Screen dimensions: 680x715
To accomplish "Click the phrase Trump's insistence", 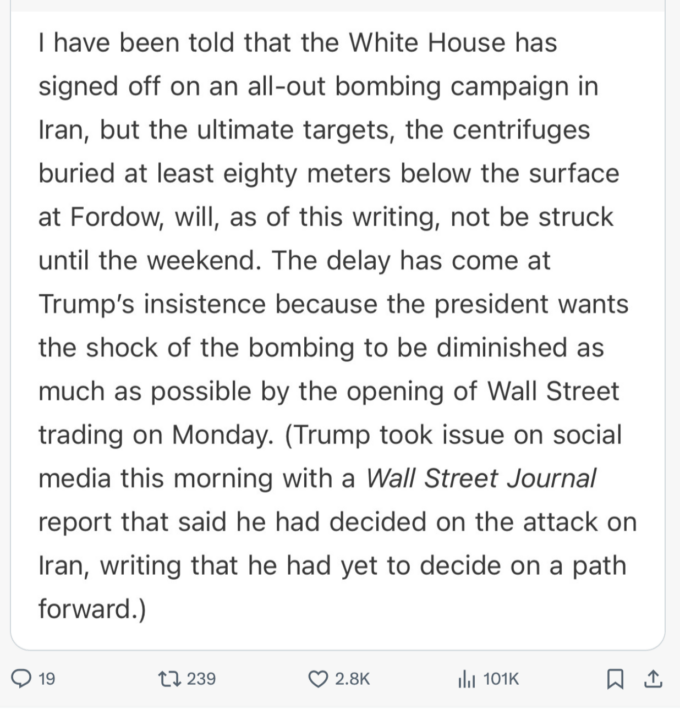I will point(152,304).
